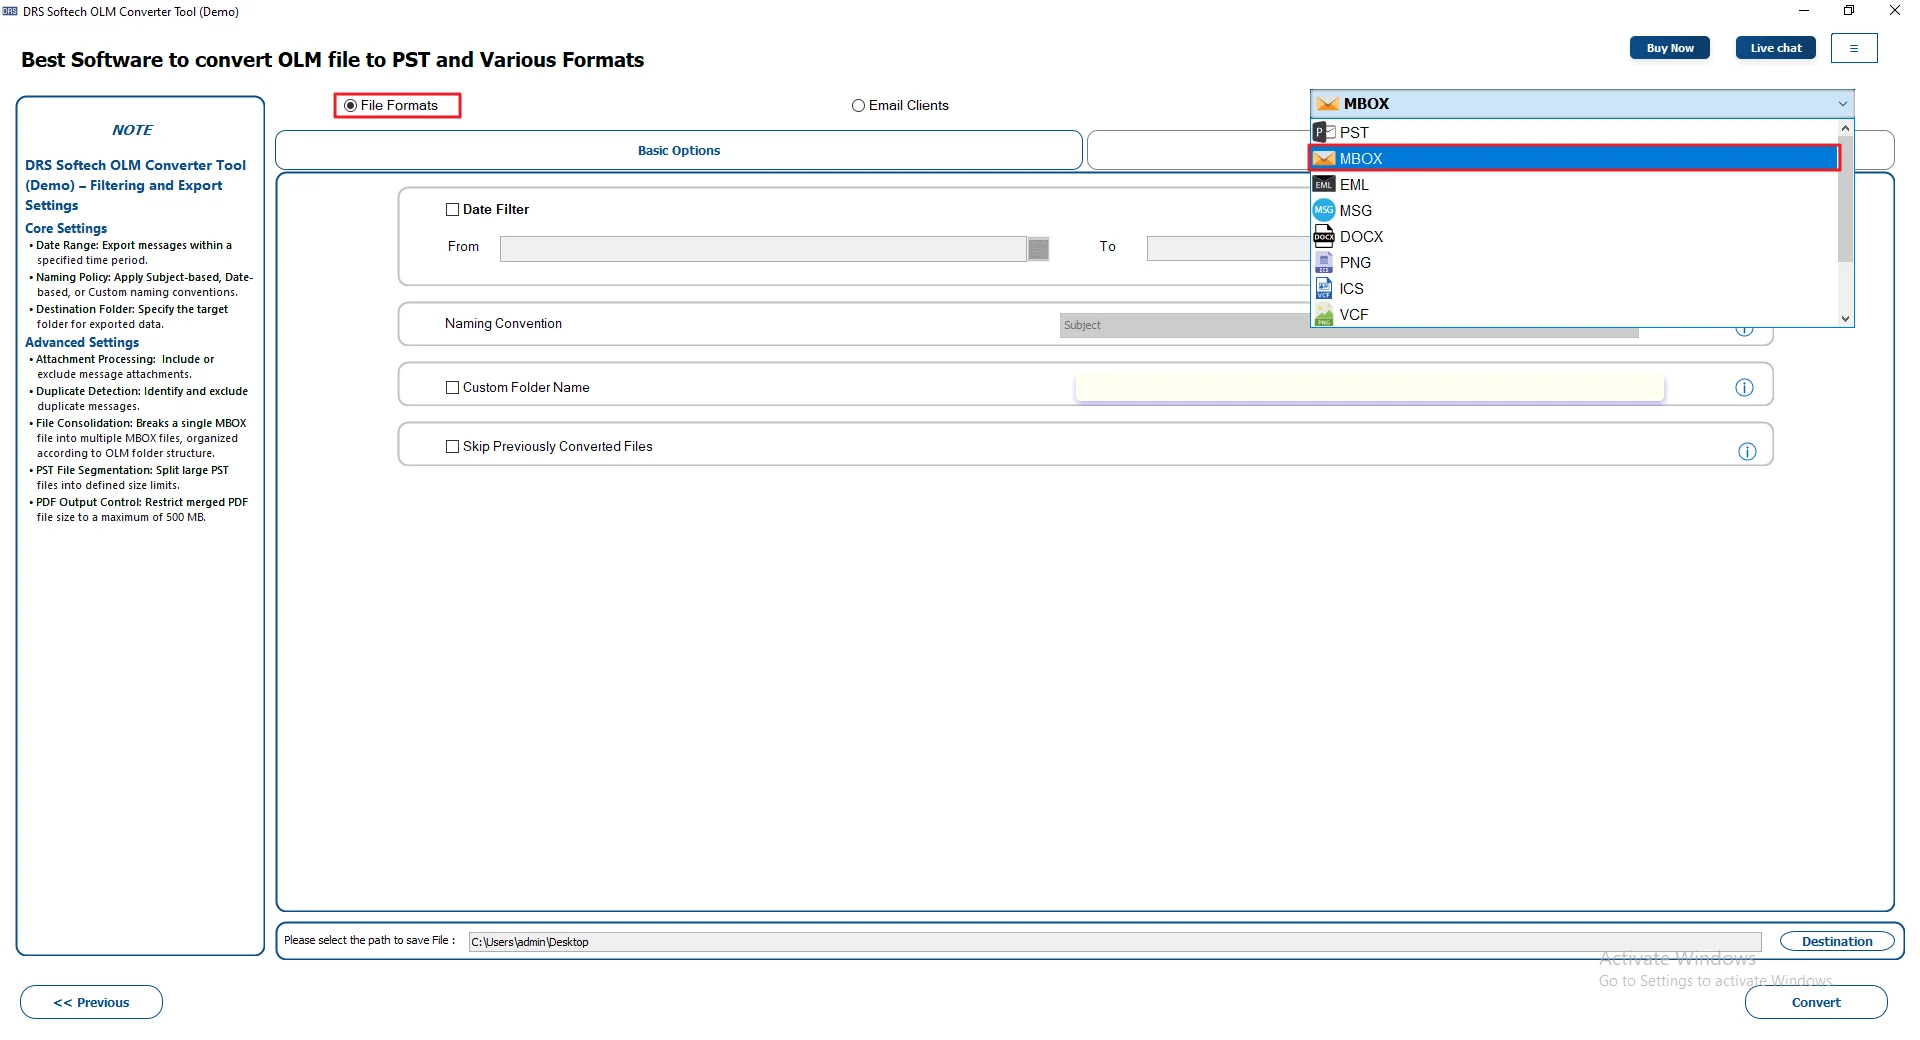Open the From date calendar picker
The height and width of the screenshot is (1040, 1920).
[x=1039, y=249]
